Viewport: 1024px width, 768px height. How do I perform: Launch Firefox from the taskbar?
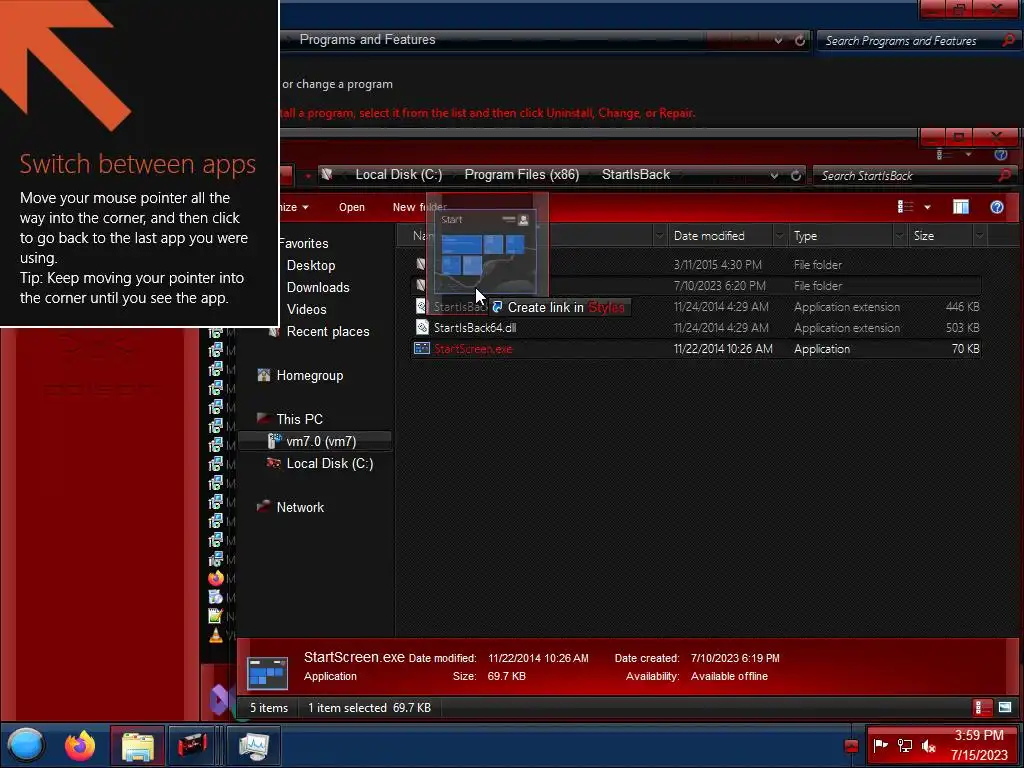pyautogui.click(x=80, y=745)
